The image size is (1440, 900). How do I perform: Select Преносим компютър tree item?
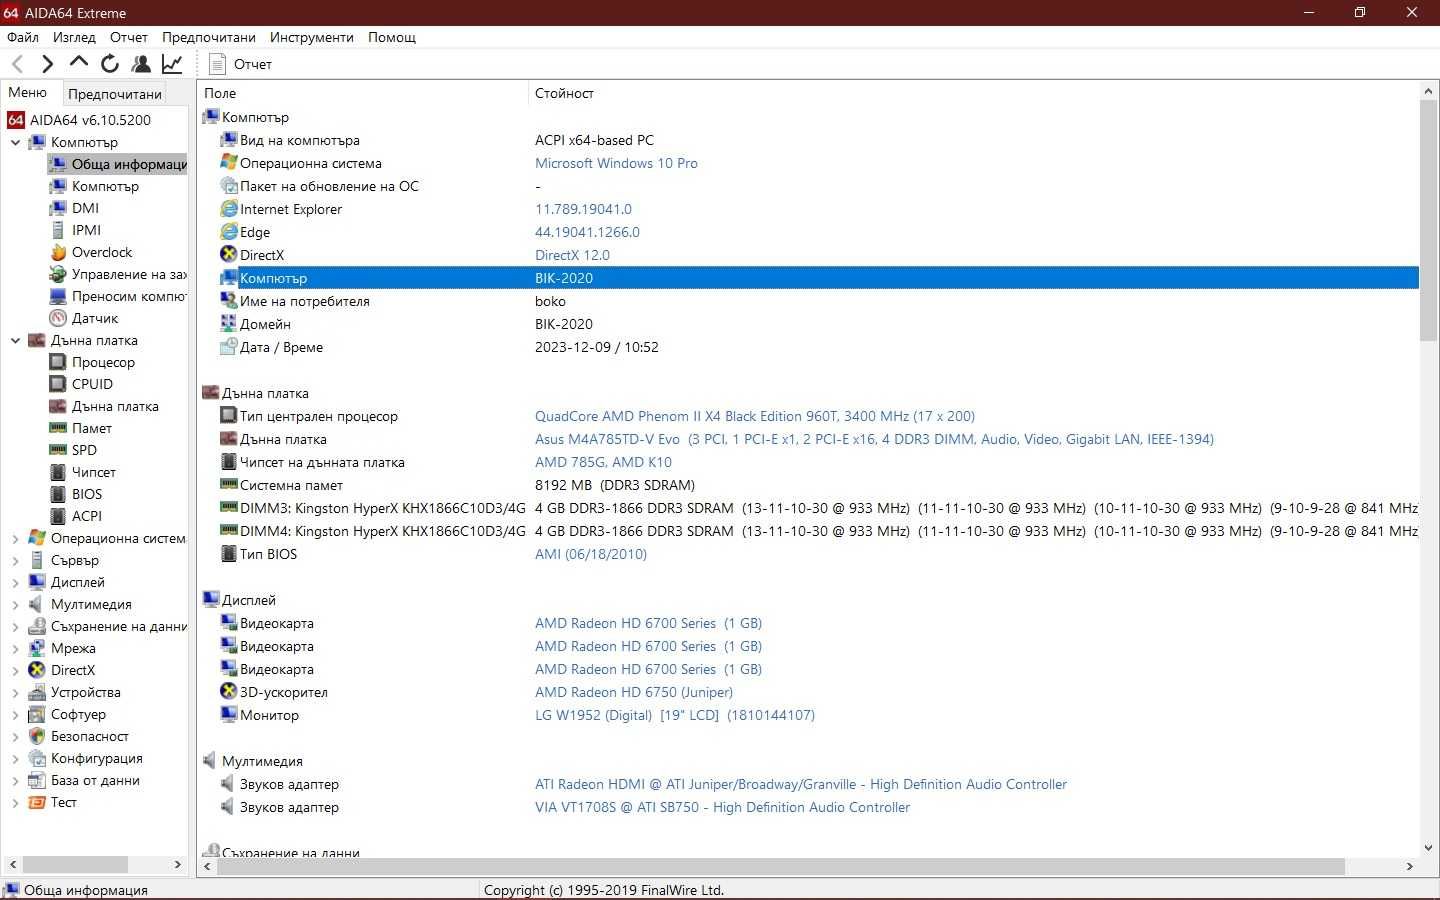(x=129, y=296)
